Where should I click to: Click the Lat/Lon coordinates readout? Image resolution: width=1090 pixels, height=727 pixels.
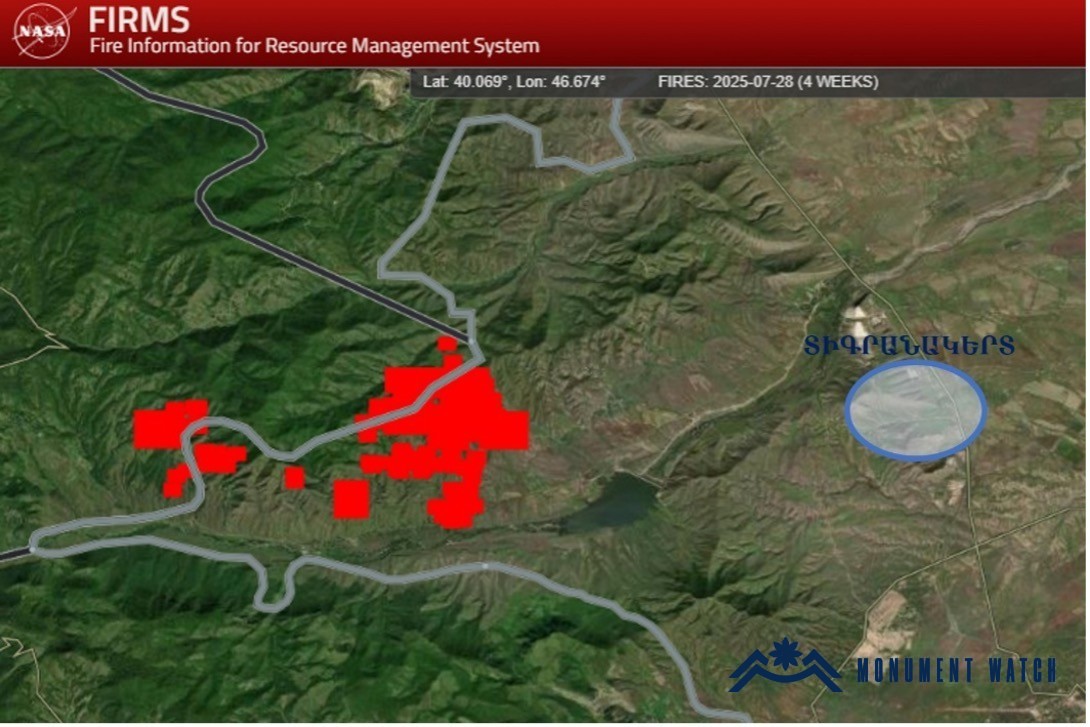click(514, 82)
